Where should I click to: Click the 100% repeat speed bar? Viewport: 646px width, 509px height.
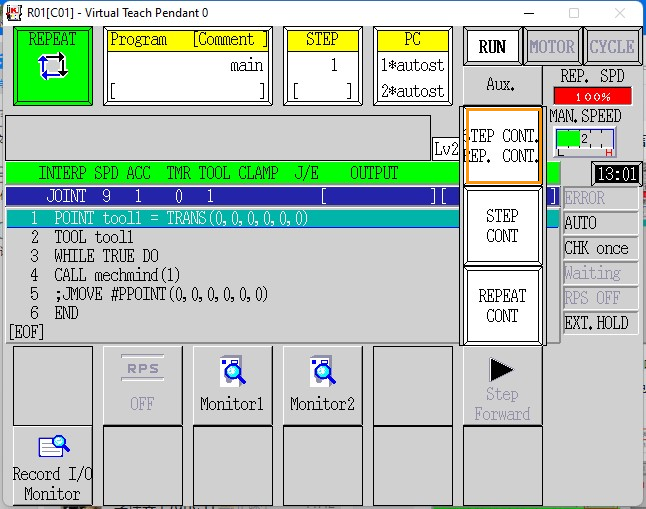point(593,96)
